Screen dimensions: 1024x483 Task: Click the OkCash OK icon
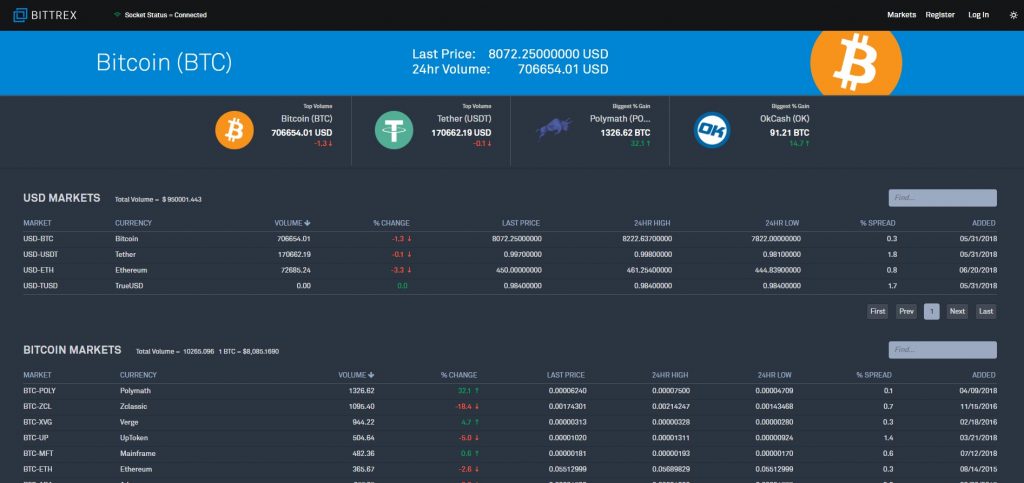(712, 130)
